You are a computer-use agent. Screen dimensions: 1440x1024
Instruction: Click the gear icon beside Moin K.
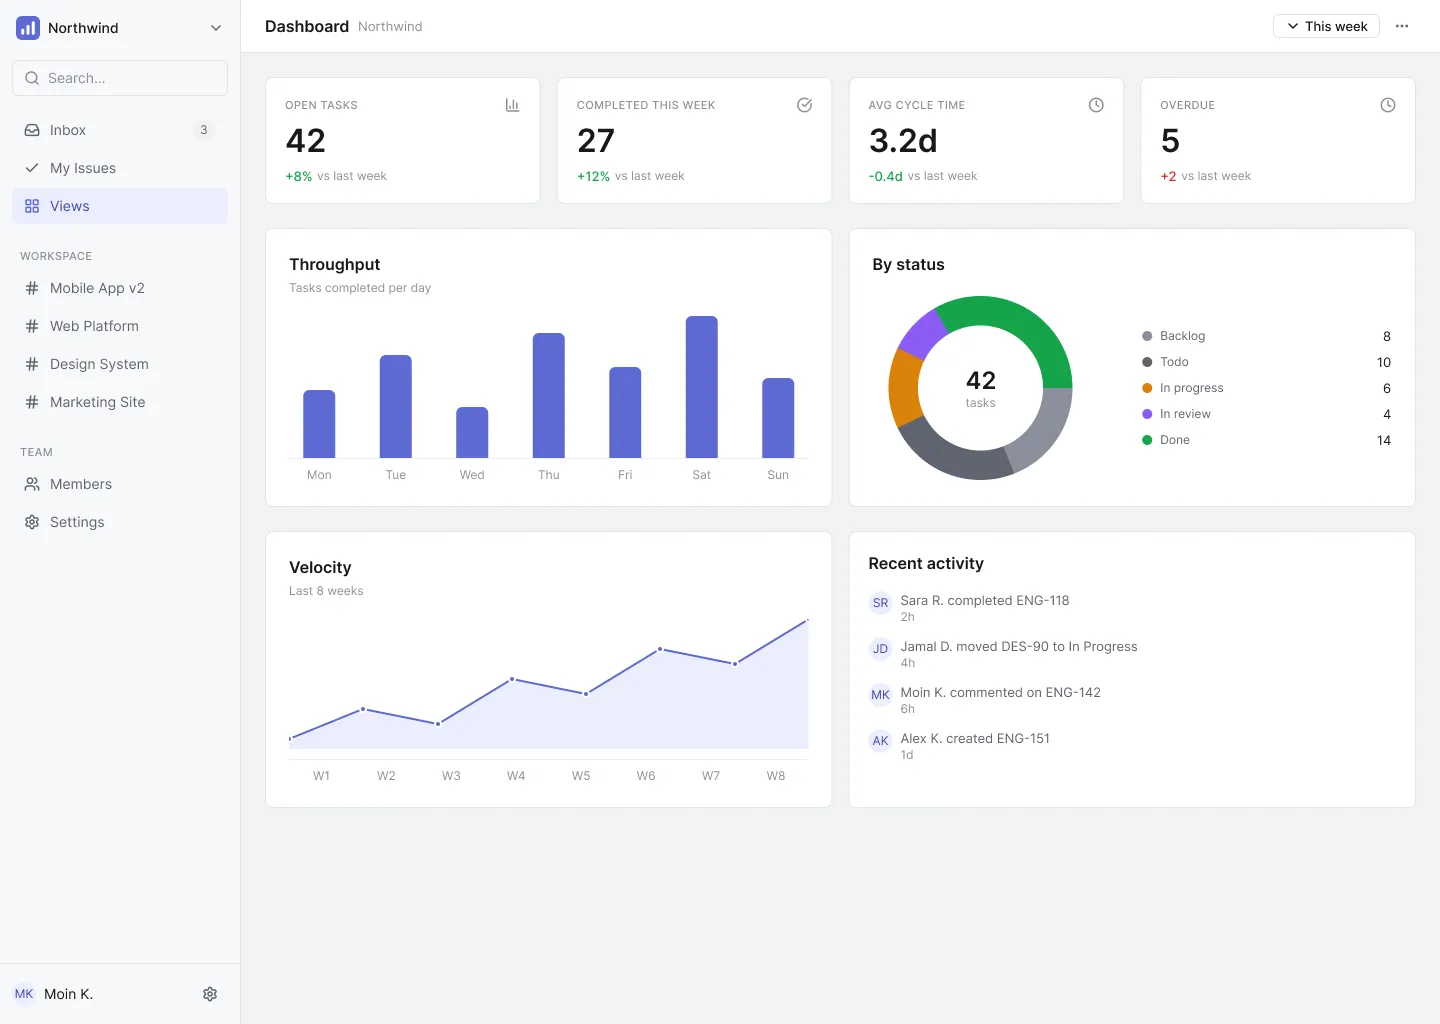pos(210,994)
